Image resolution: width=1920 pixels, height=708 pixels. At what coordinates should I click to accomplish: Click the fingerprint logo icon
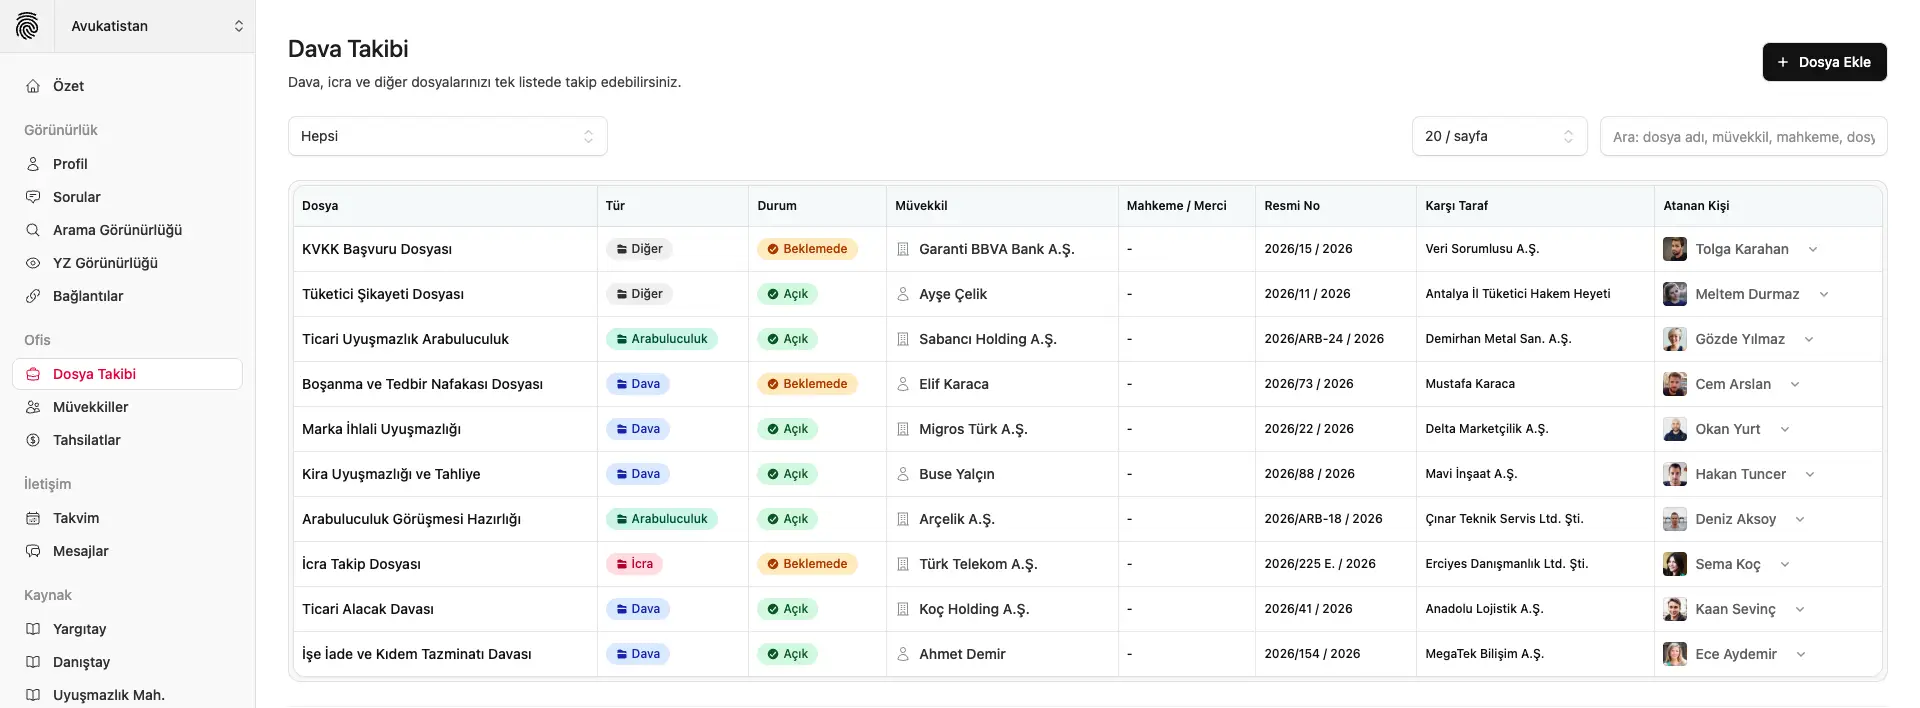coord(27,26)
